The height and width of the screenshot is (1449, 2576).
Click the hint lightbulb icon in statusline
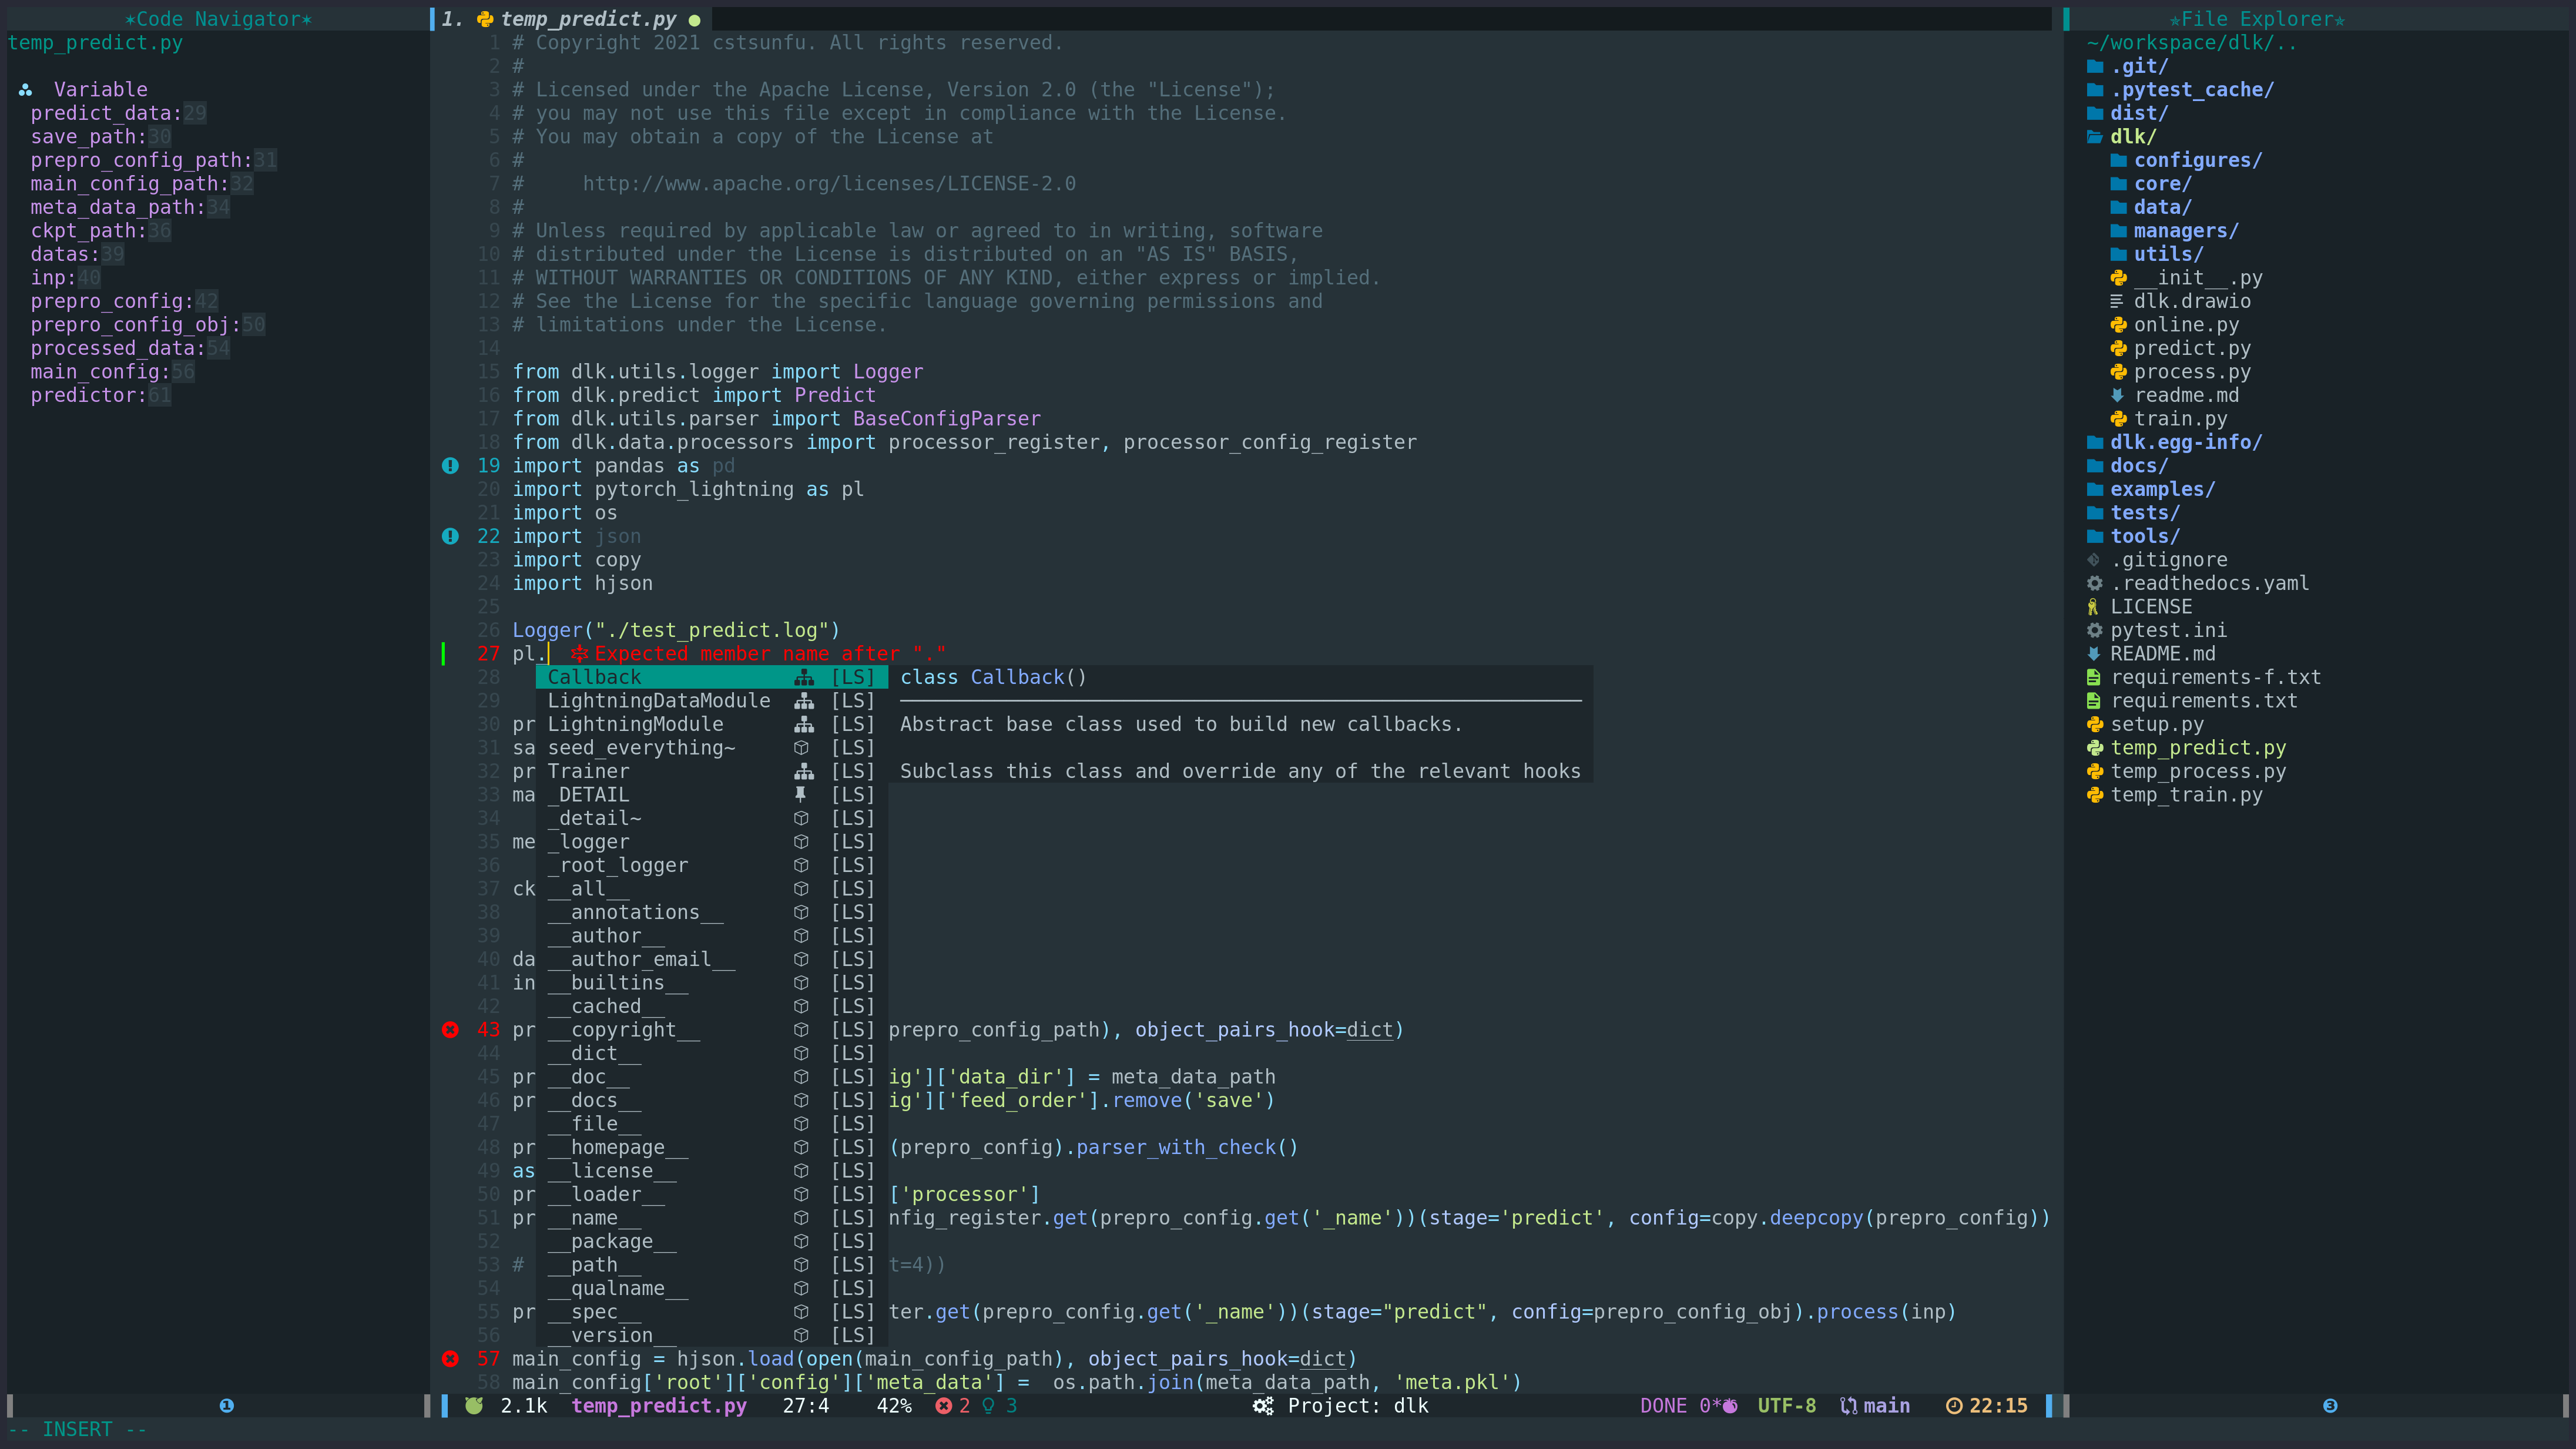989,1405
